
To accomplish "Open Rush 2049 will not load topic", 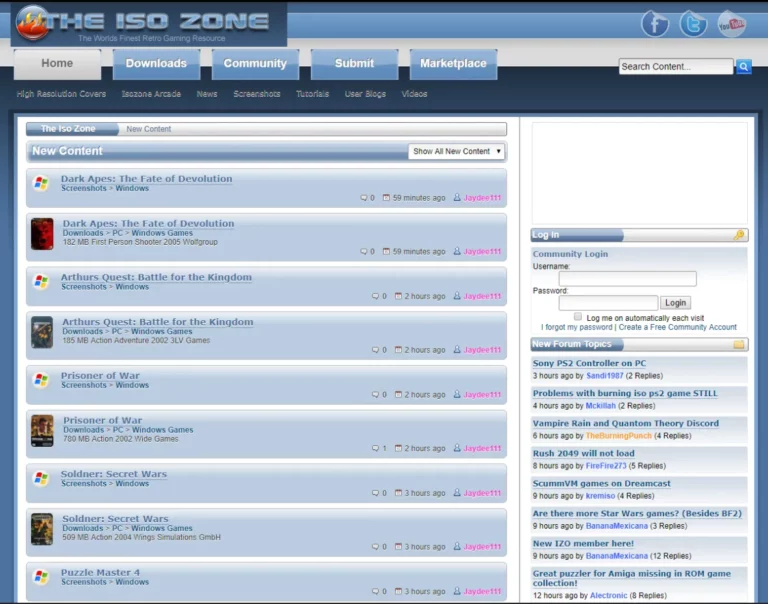I will (583, 454).
